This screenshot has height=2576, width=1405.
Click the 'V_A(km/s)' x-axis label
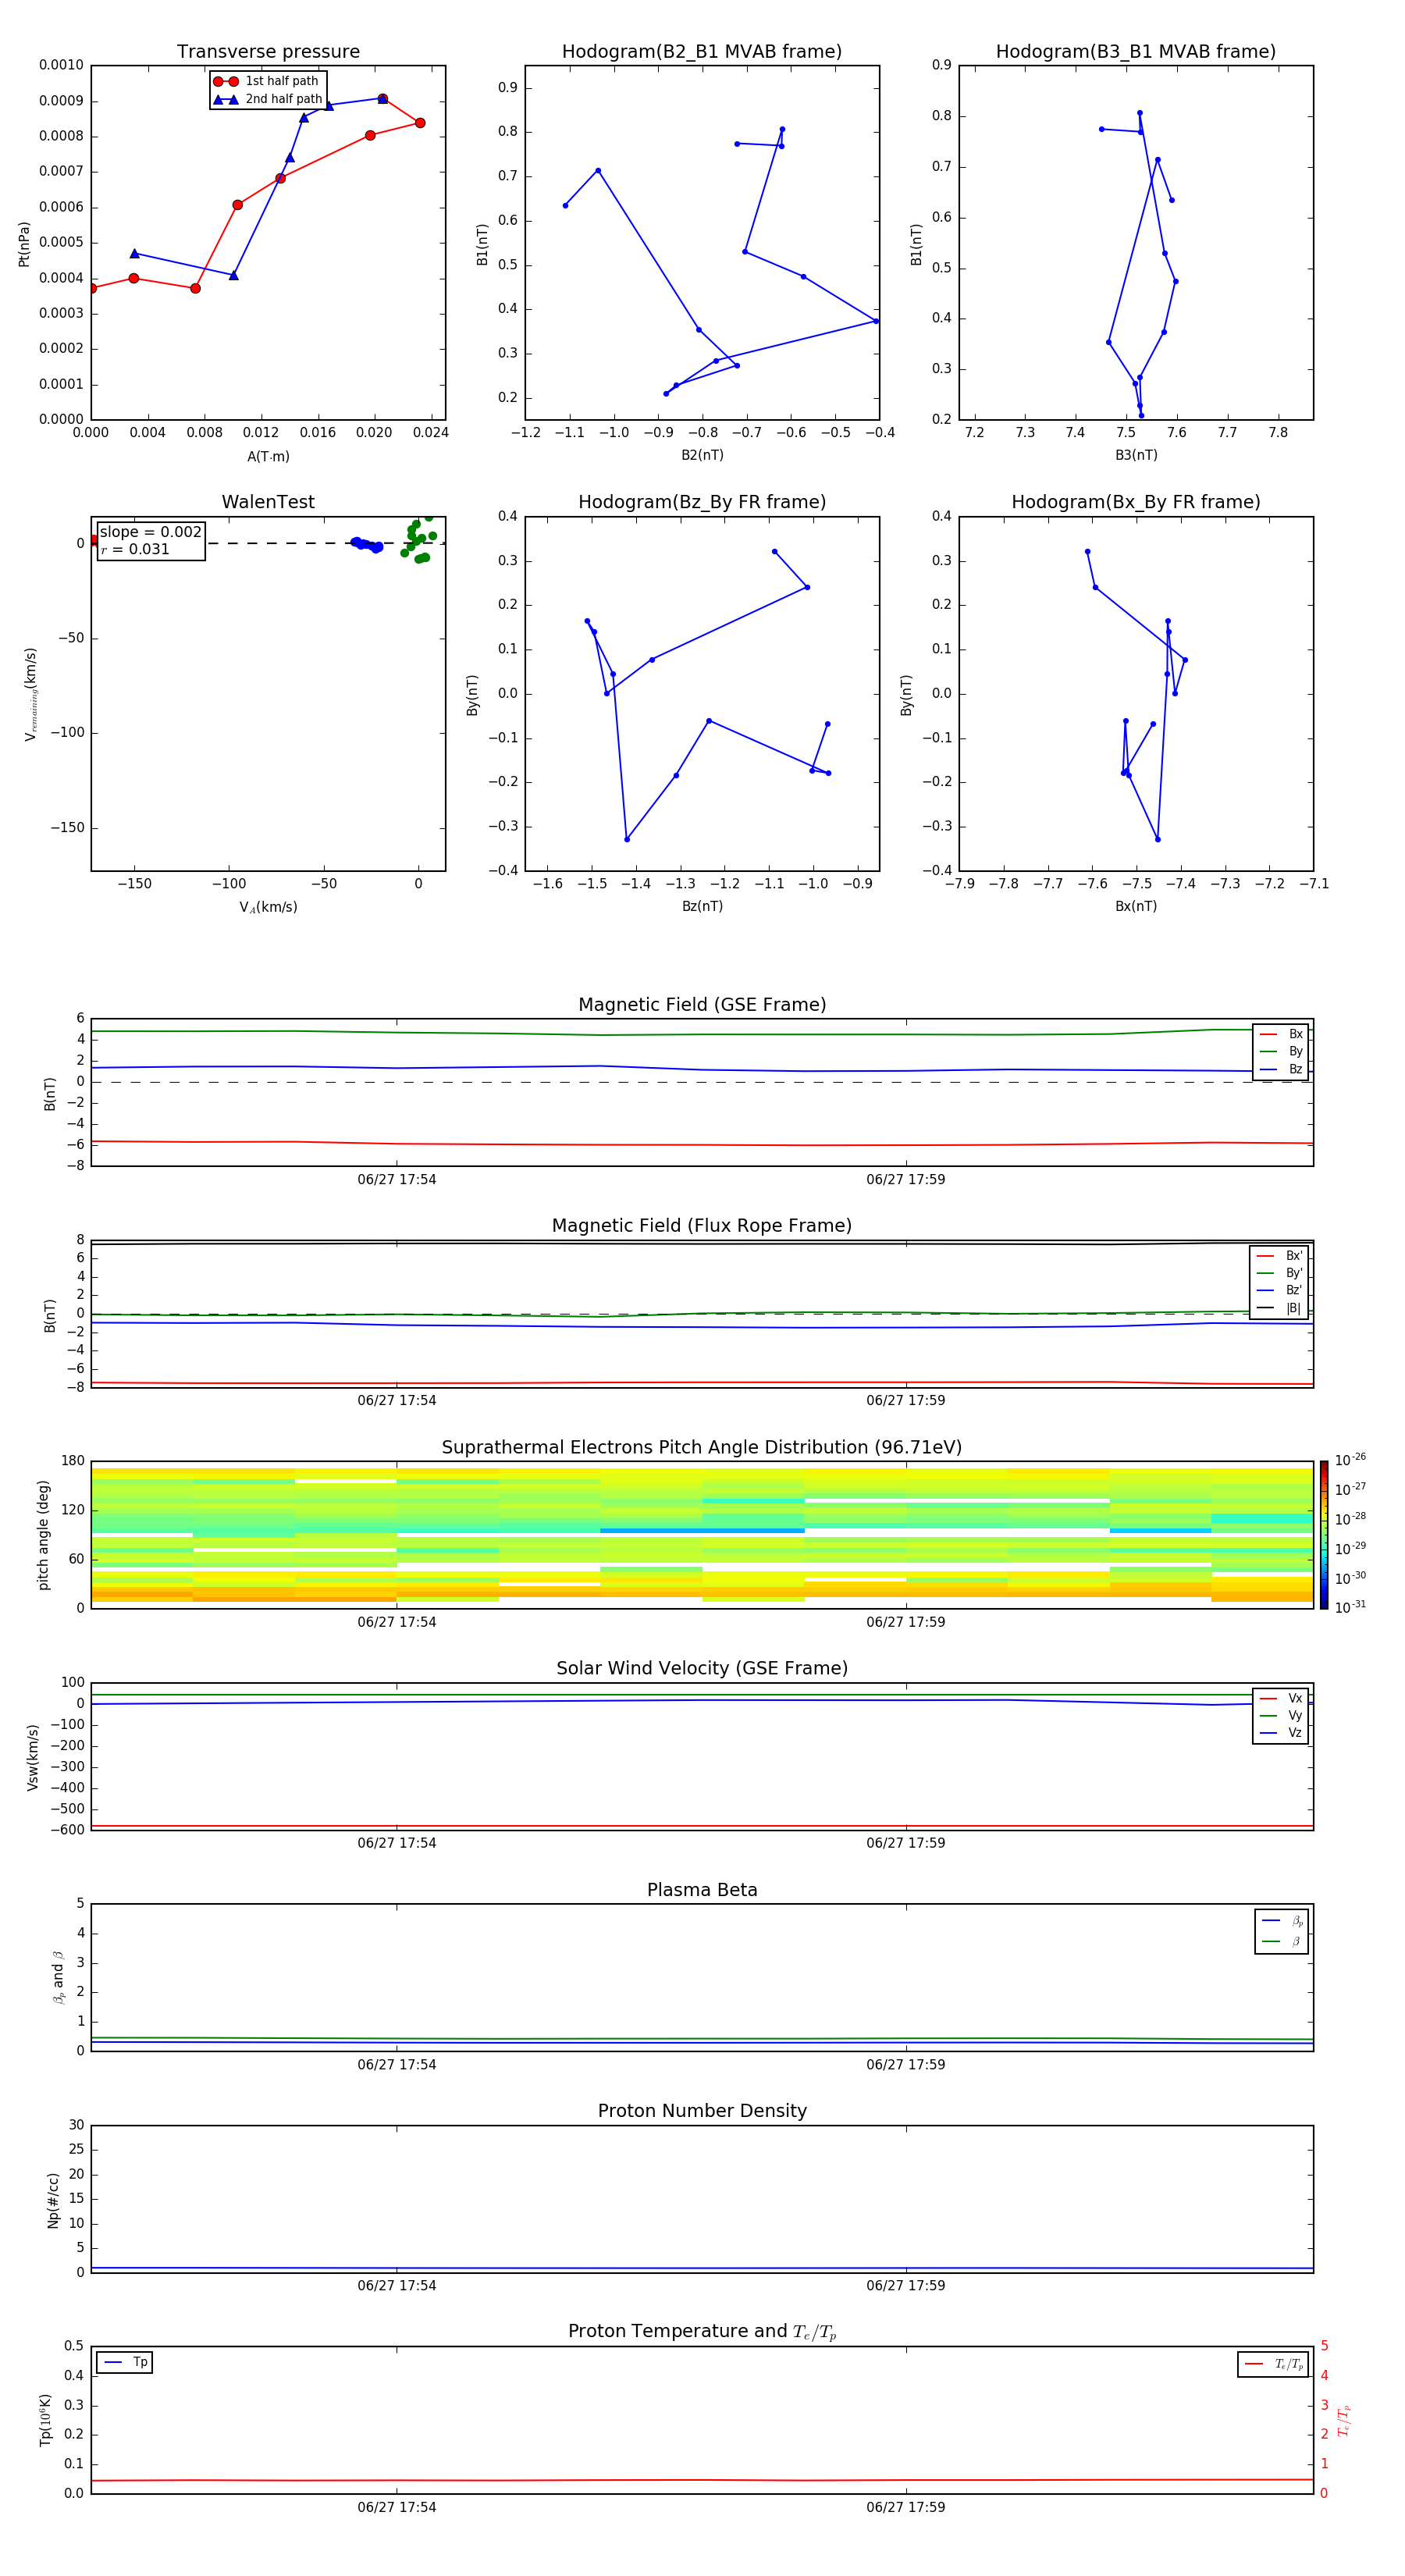click(268, 907)
